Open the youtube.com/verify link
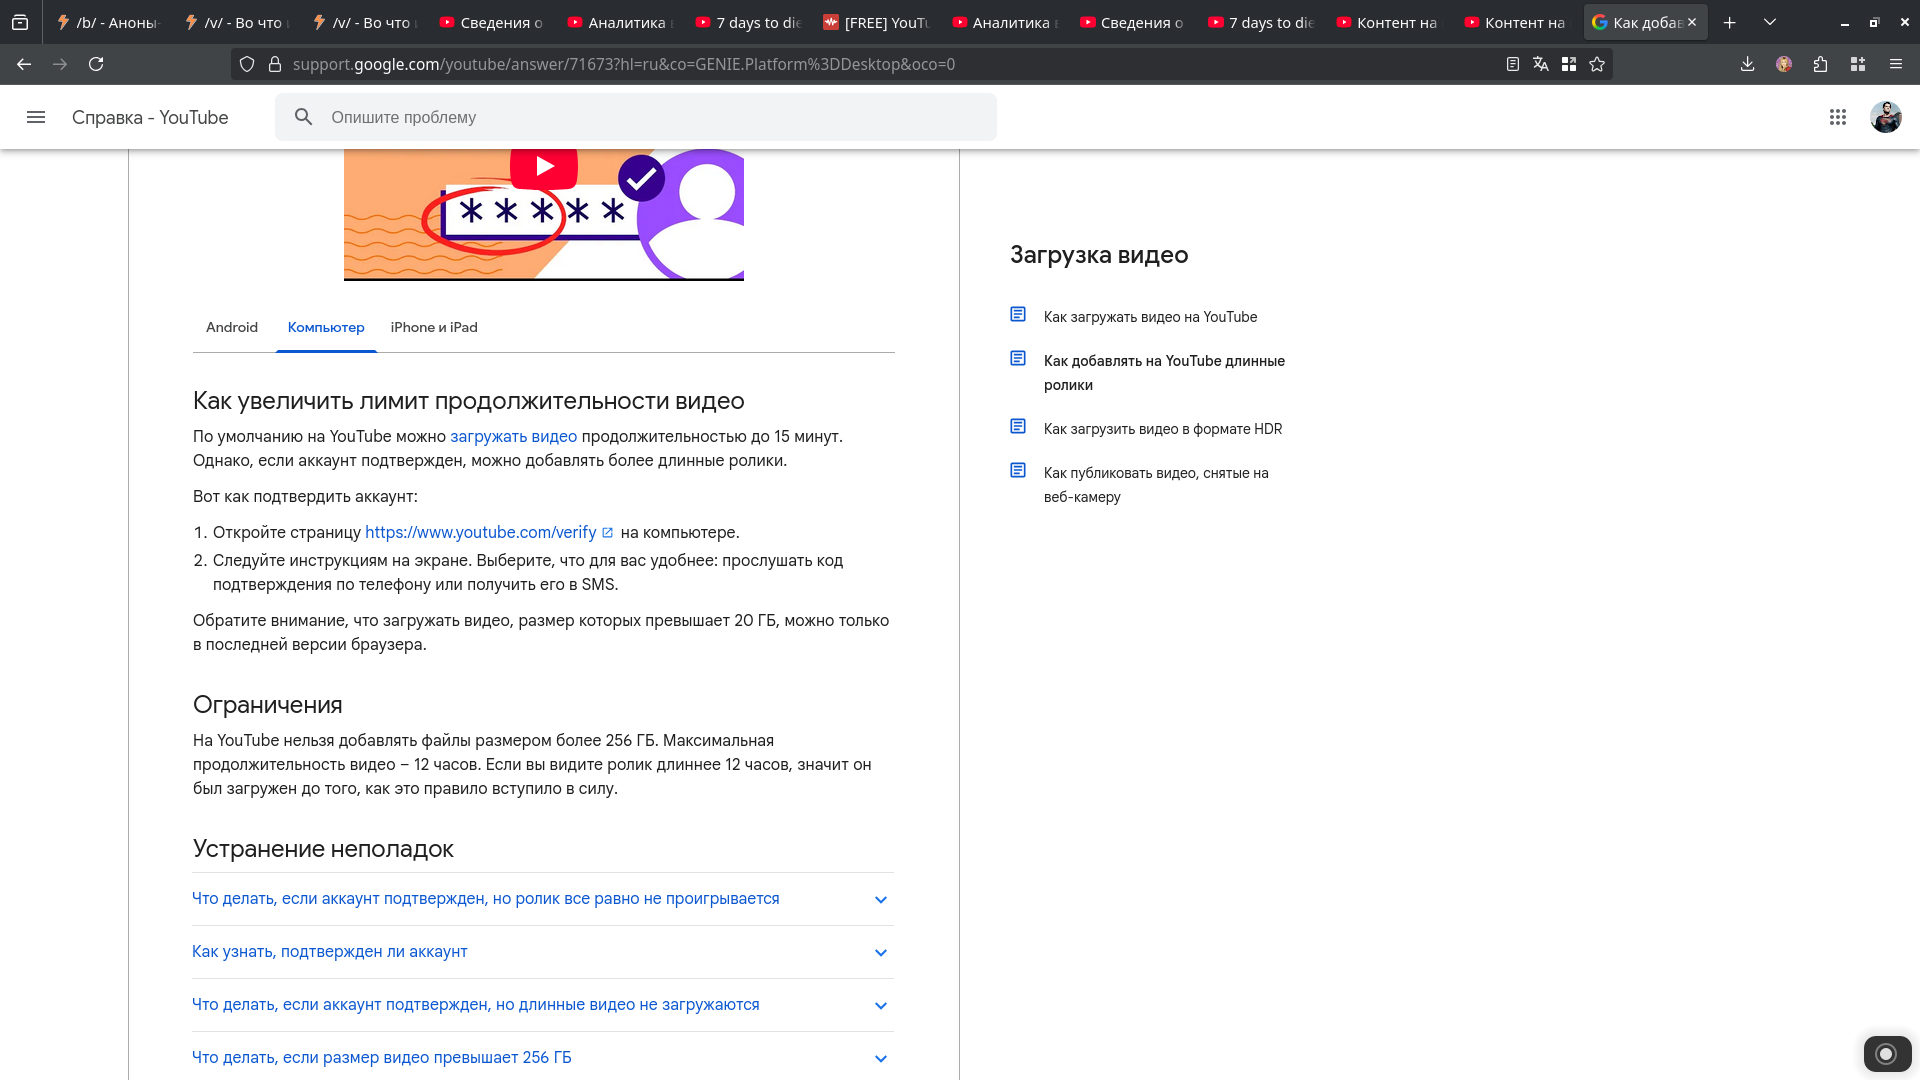 (481, 533)
